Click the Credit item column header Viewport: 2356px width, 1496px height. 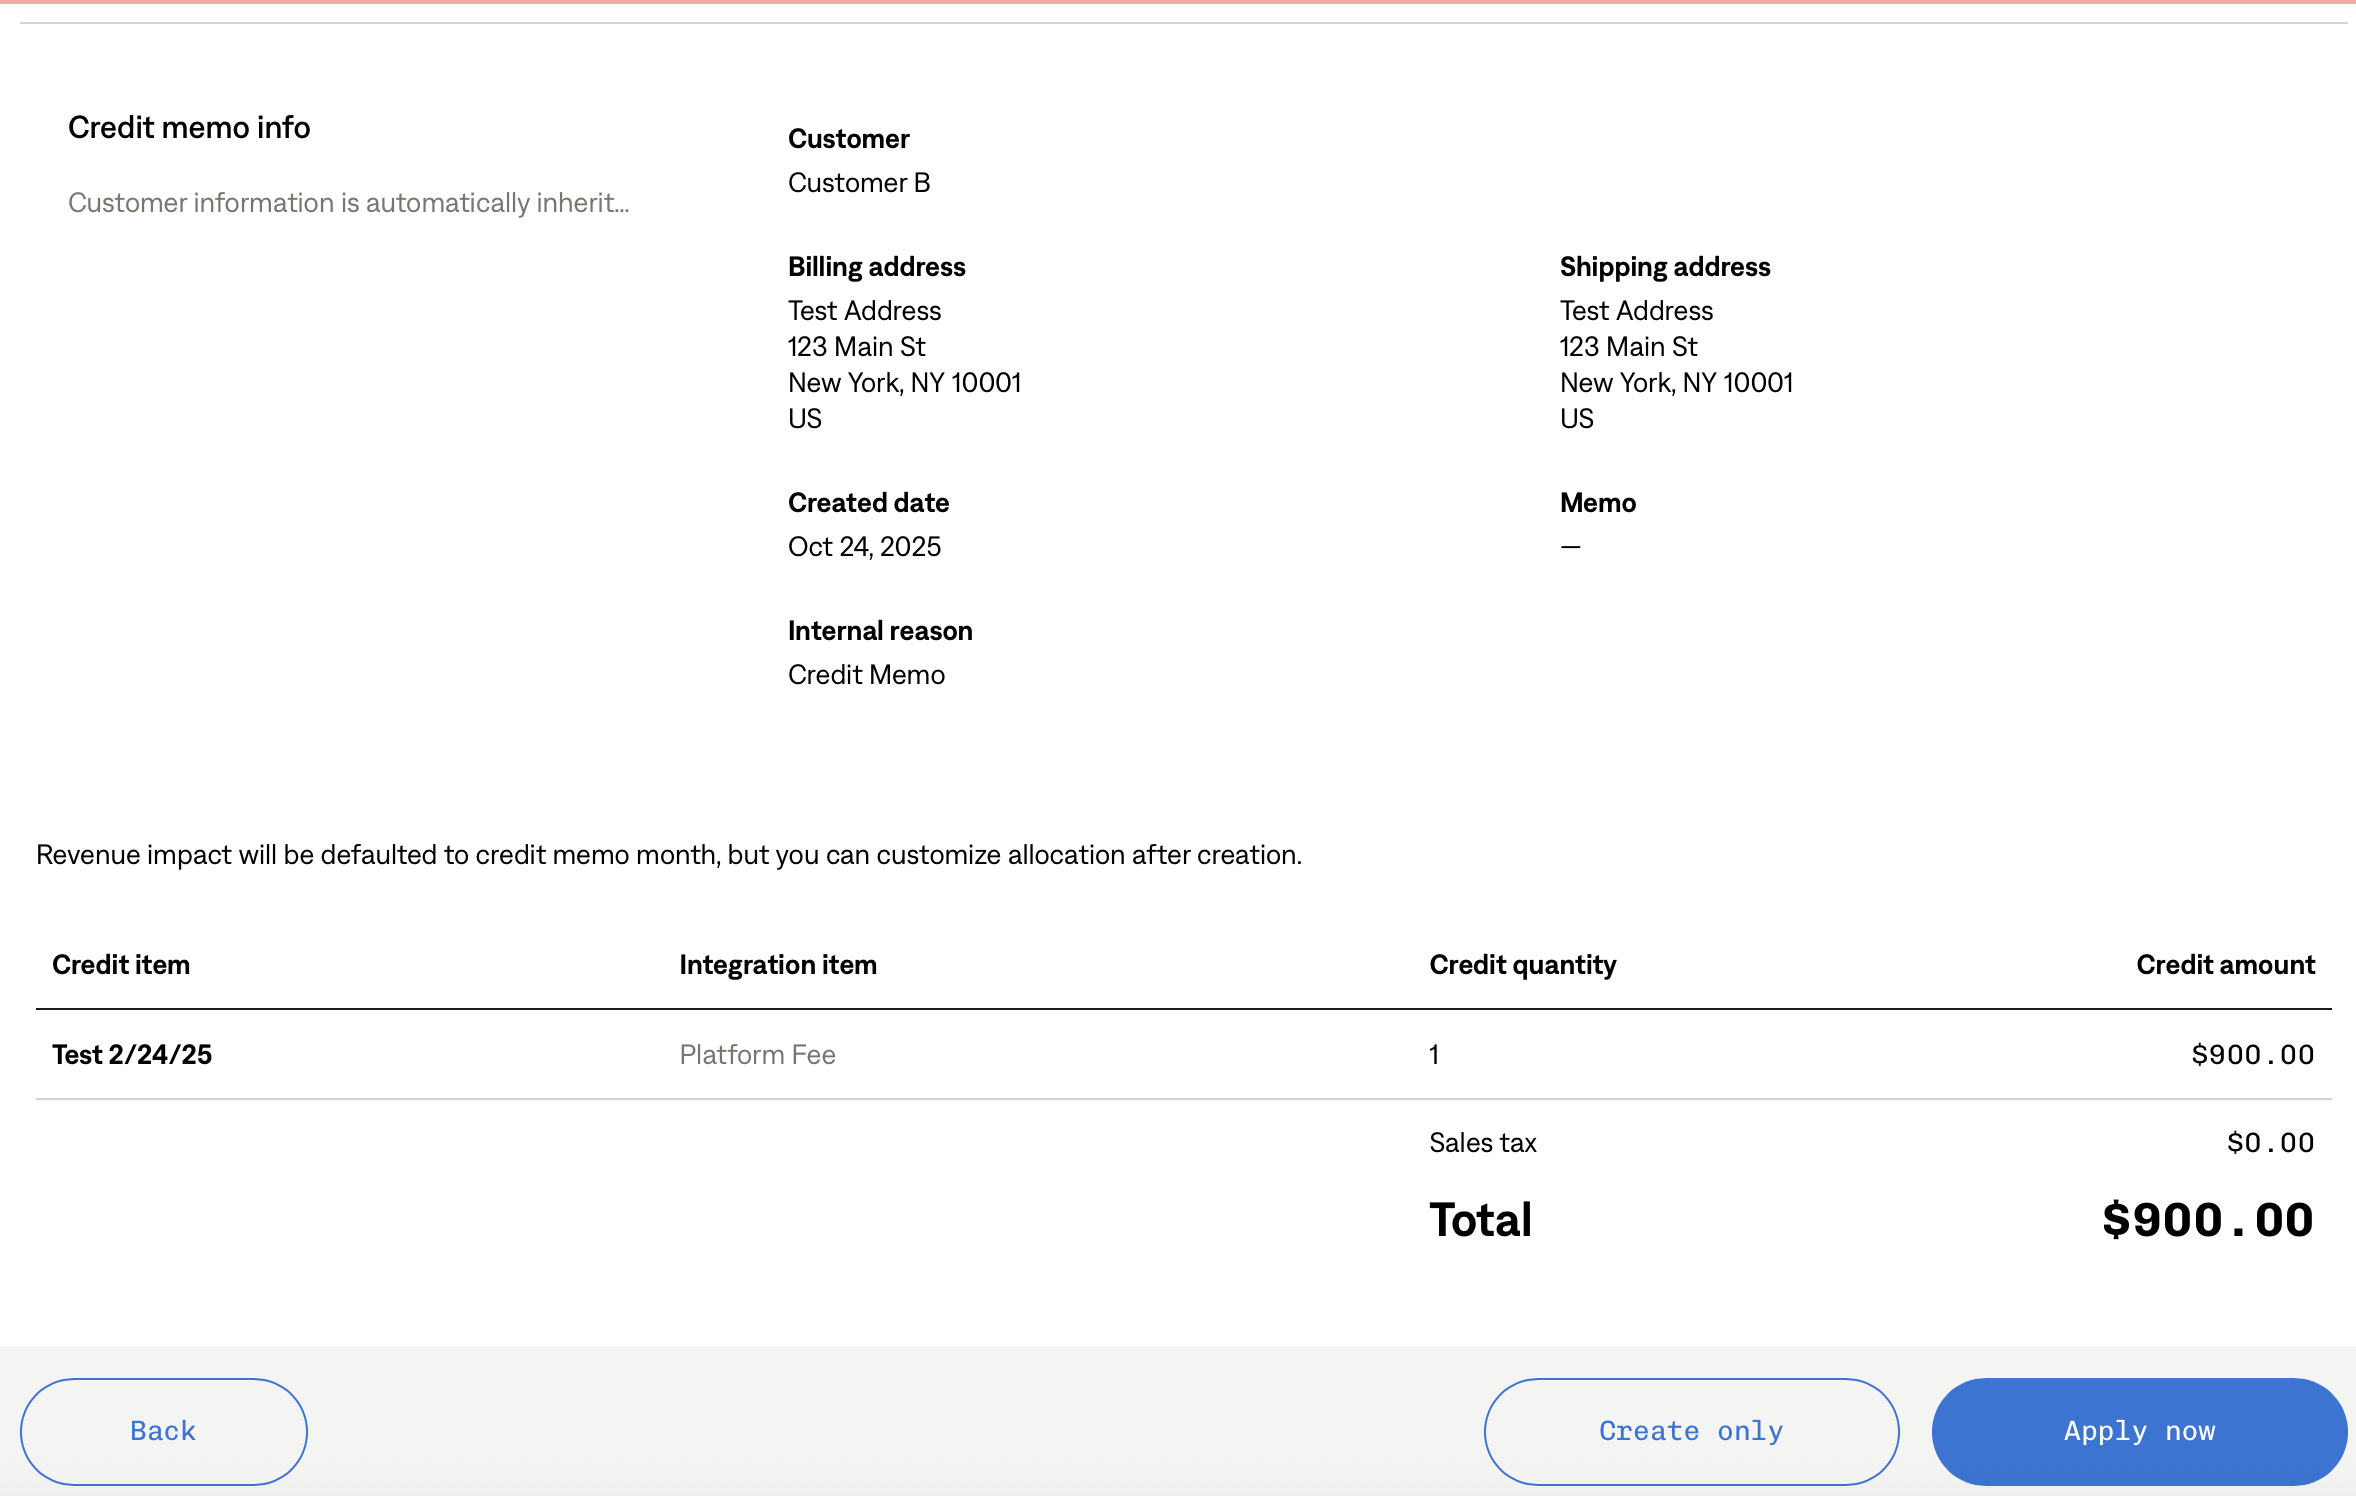pyautogui.click(x=121, y=965)
